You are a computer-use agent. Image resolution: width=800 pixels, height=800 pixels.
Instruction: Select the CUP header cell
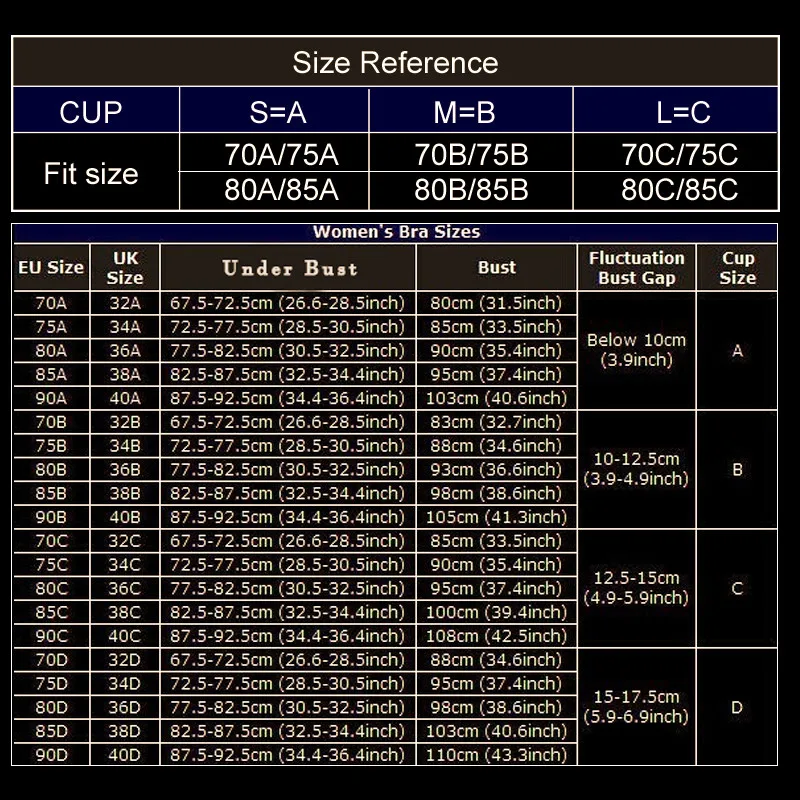click(x=95, y=110)
